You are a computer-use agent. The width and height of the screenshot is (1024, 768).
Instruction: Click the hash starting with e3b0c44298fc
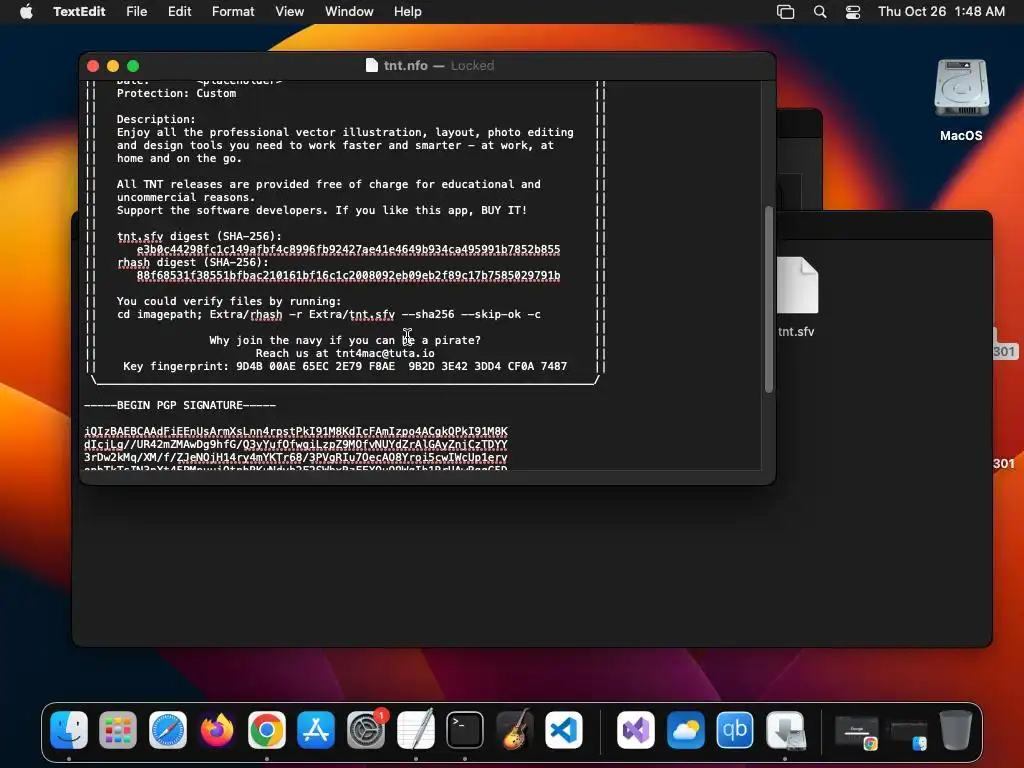[348, 249]
